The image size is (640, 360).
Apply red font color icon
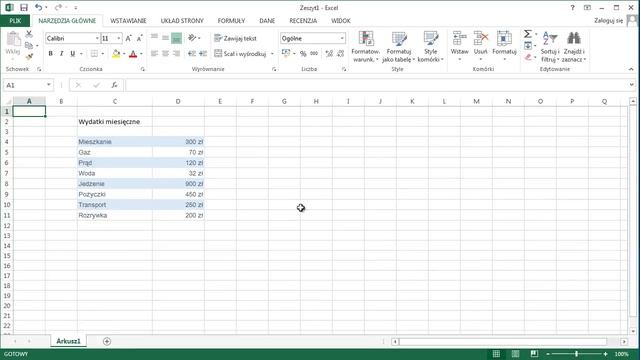pos(133,53)
